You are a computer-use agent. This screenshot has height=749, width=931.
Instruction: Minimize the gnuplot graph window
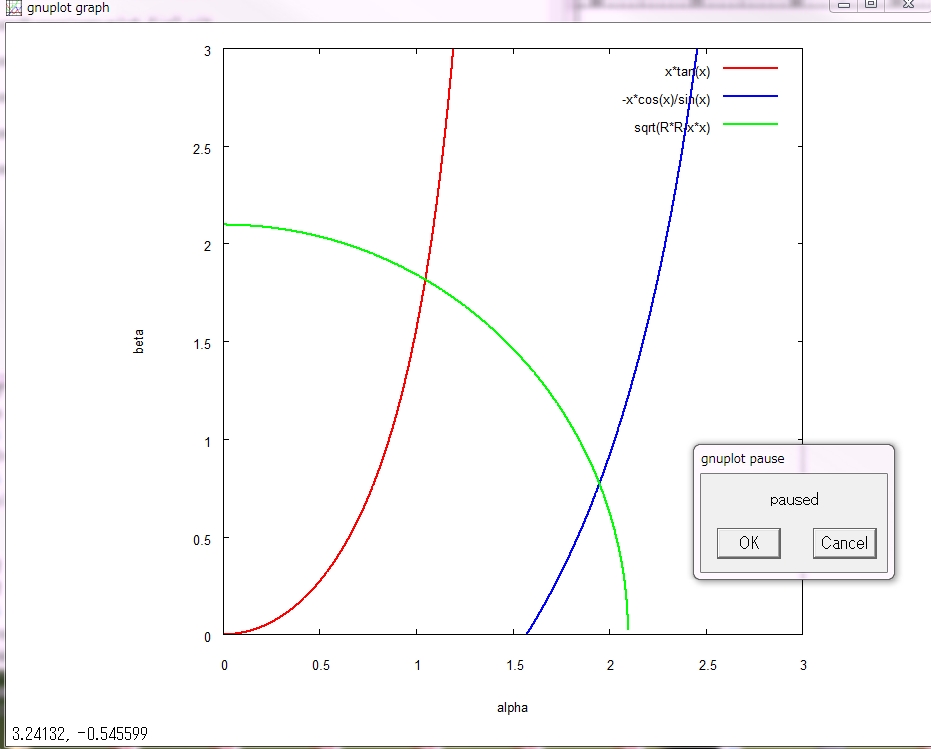844,5
